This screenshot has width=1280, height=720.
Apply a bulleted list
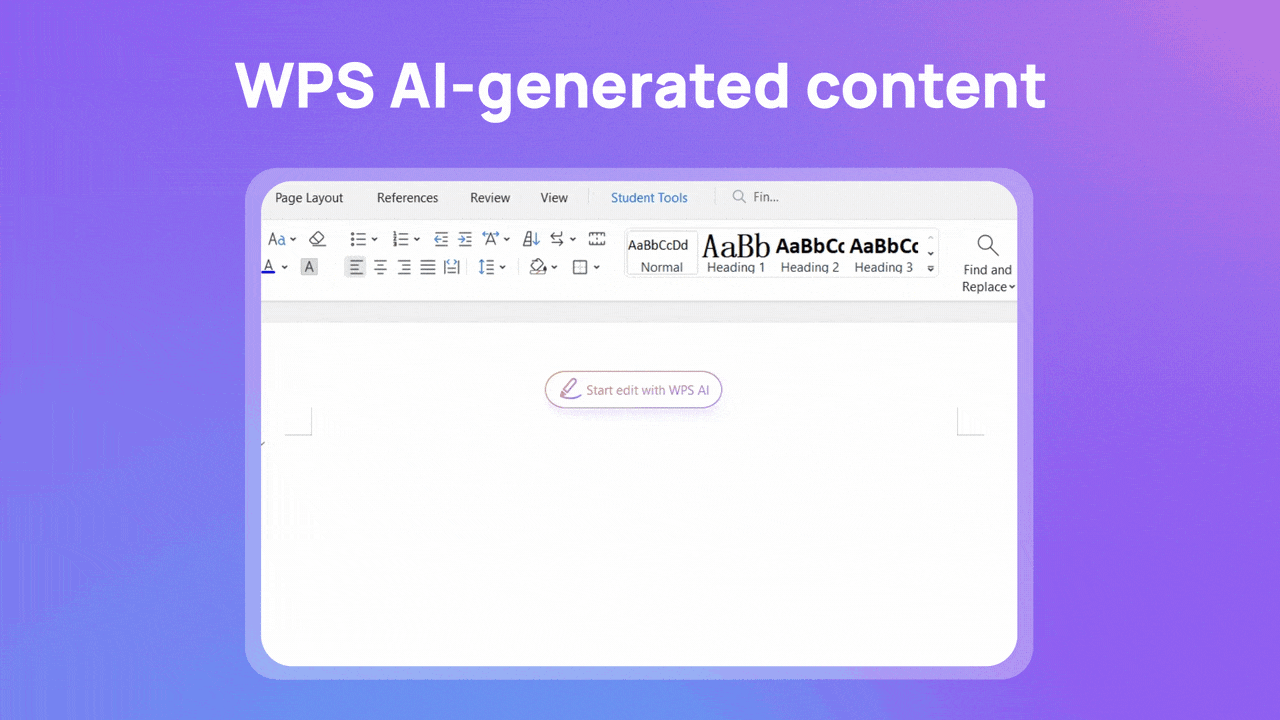click(358, 239)
